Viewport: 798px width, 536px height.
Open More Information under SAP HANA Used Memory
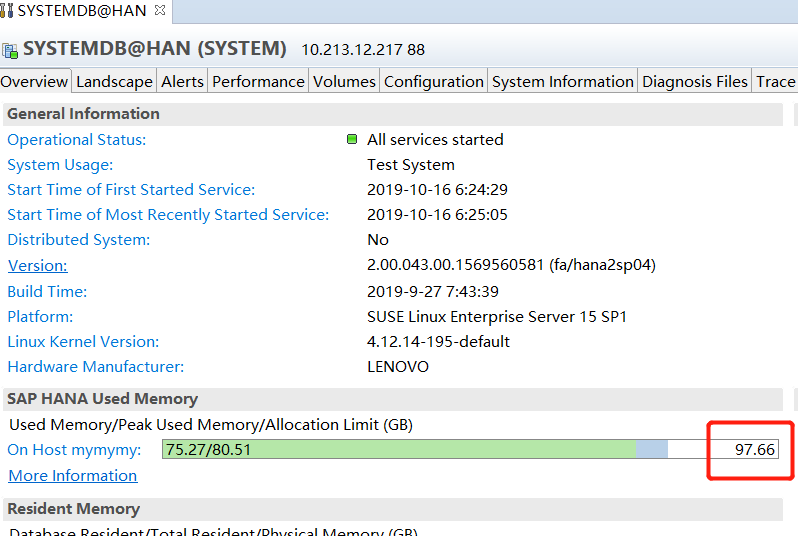click(x=73, y=475)
